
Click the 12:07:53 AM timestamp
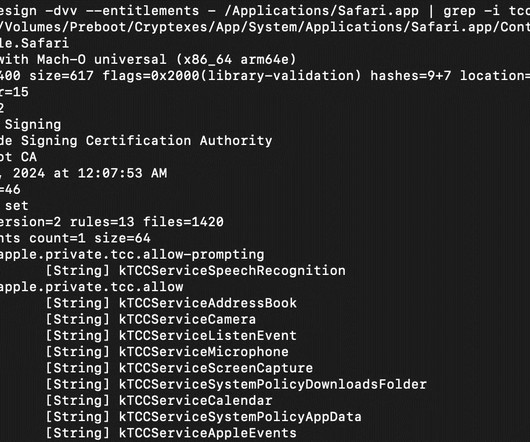click(122, 173)
